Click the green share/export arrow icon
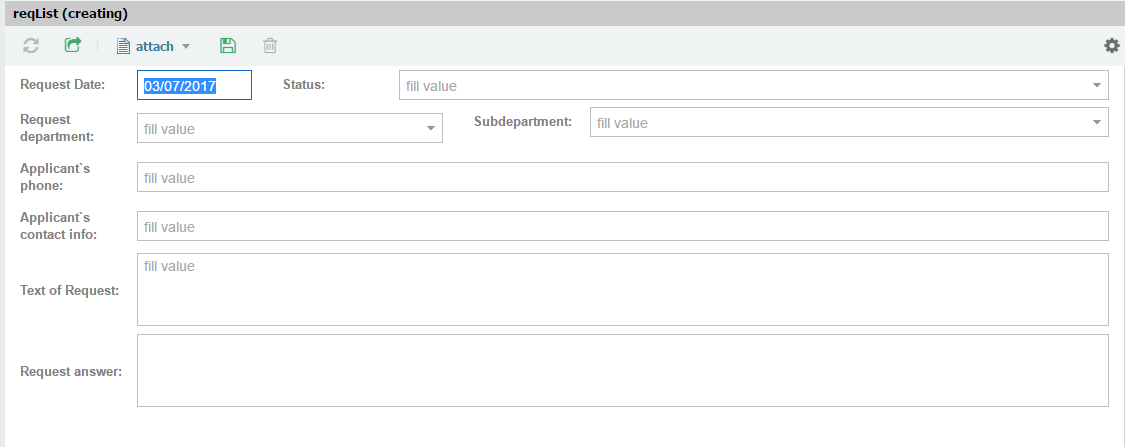Viewport: 1125px width, 447px height. 72,46
